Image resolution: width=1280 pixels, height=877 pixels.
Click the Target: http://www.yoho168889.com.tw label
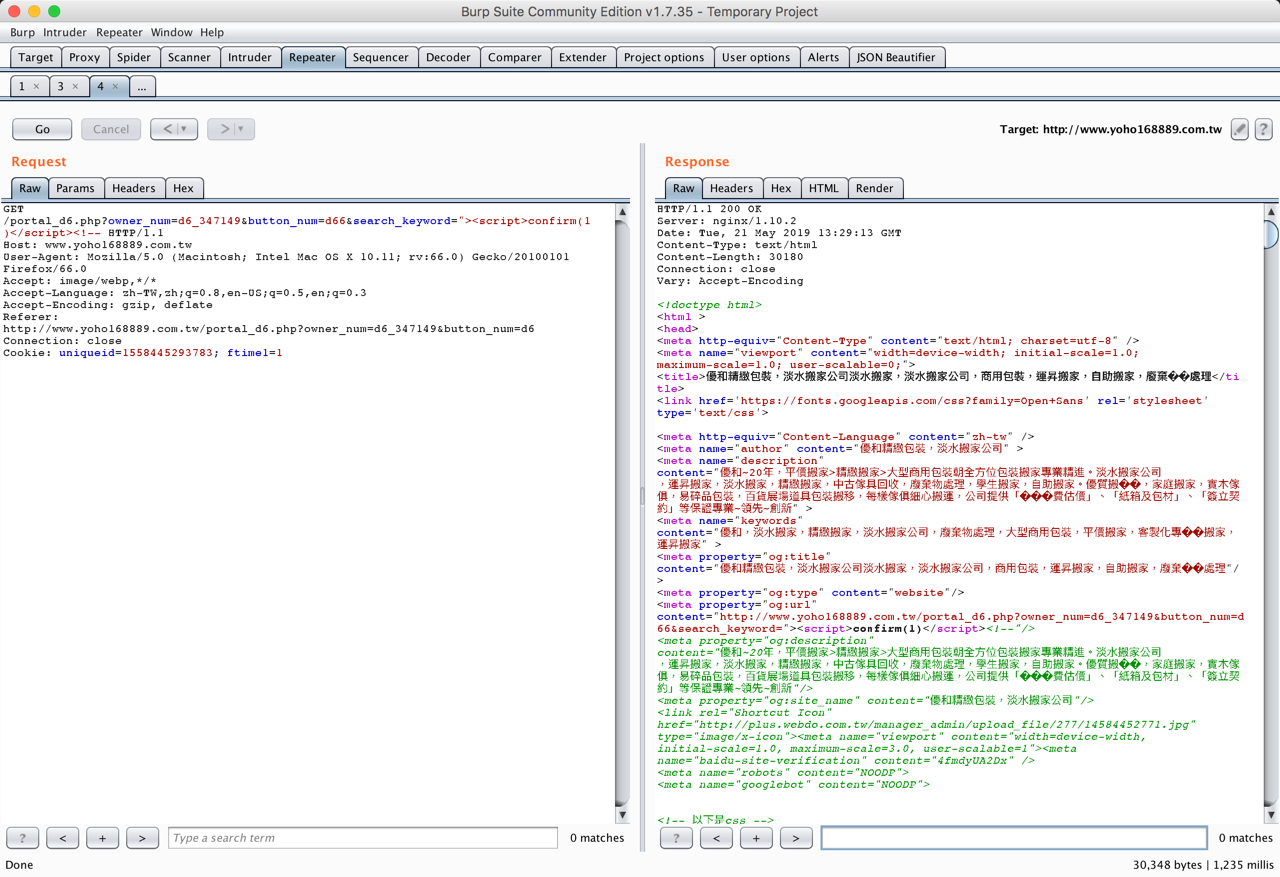1111,129
